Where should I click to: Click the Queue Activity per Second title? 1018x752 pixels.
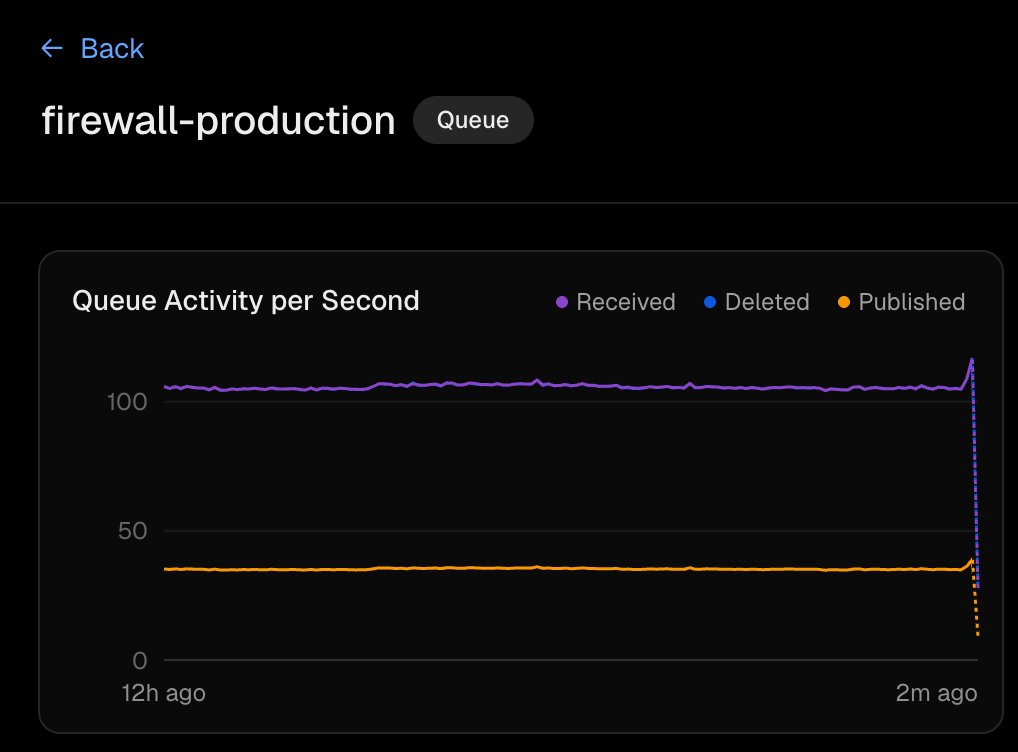pyautogui.click(x=246, y=301)
